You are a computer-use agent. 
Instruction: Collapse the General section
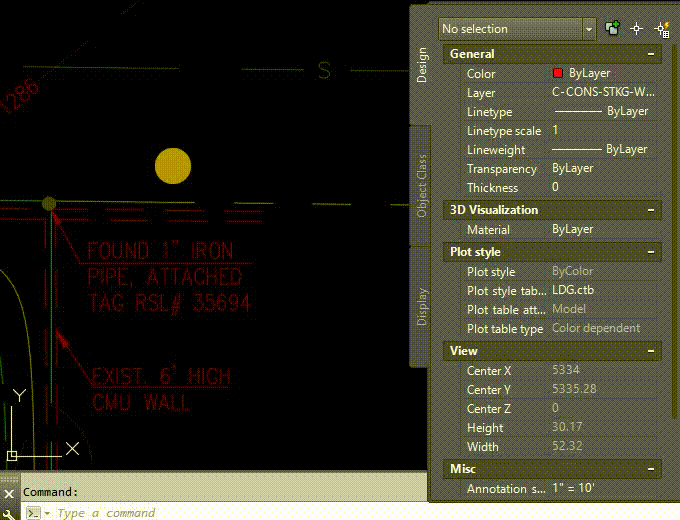coord(651,54)
